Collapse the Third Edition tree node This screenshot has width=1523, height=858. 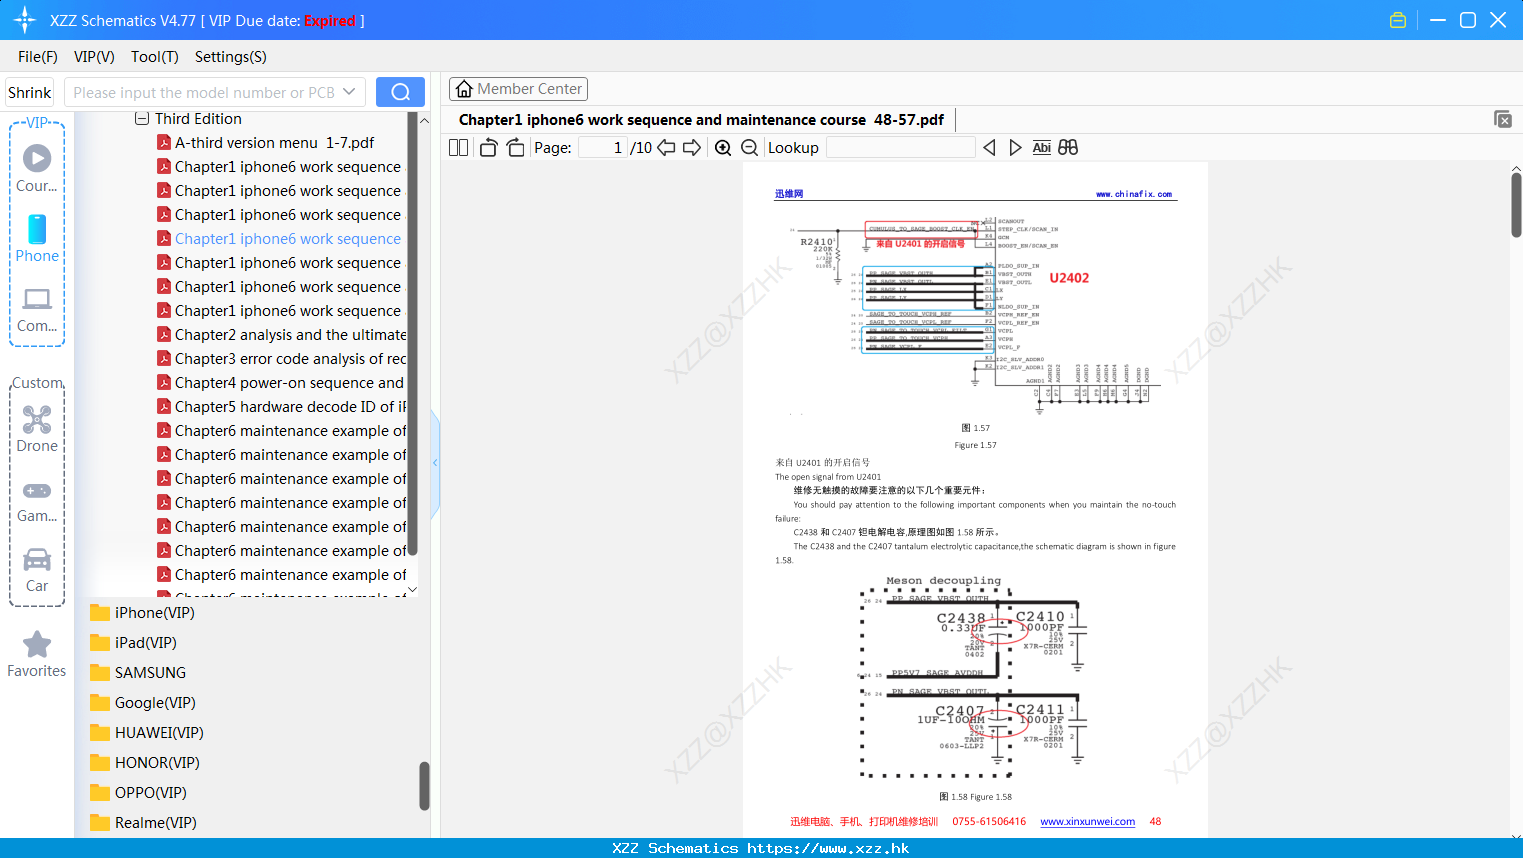pos(142,118)
